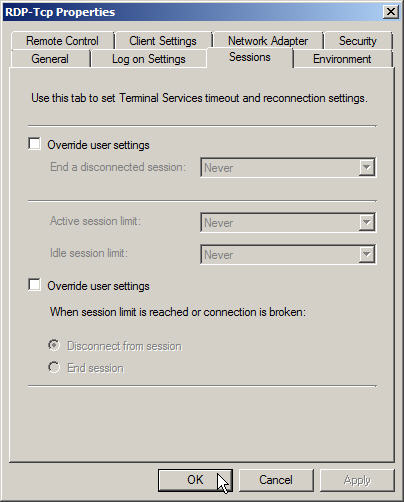The image size is (404, 502).
Task: Close the RDP-Tcp Properties dialog
Action: 391,12
